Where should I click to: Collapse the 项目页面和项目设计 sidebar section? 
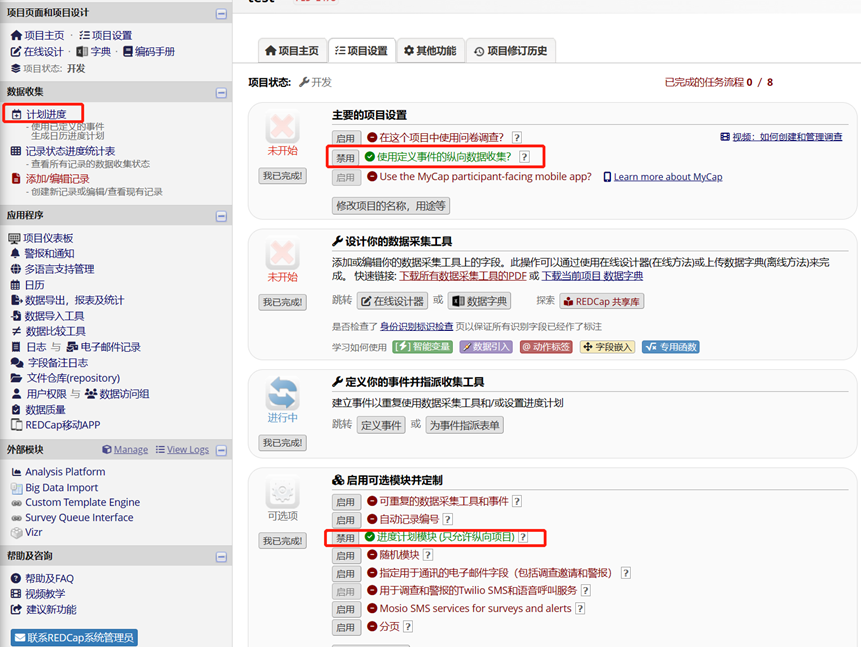221,14
